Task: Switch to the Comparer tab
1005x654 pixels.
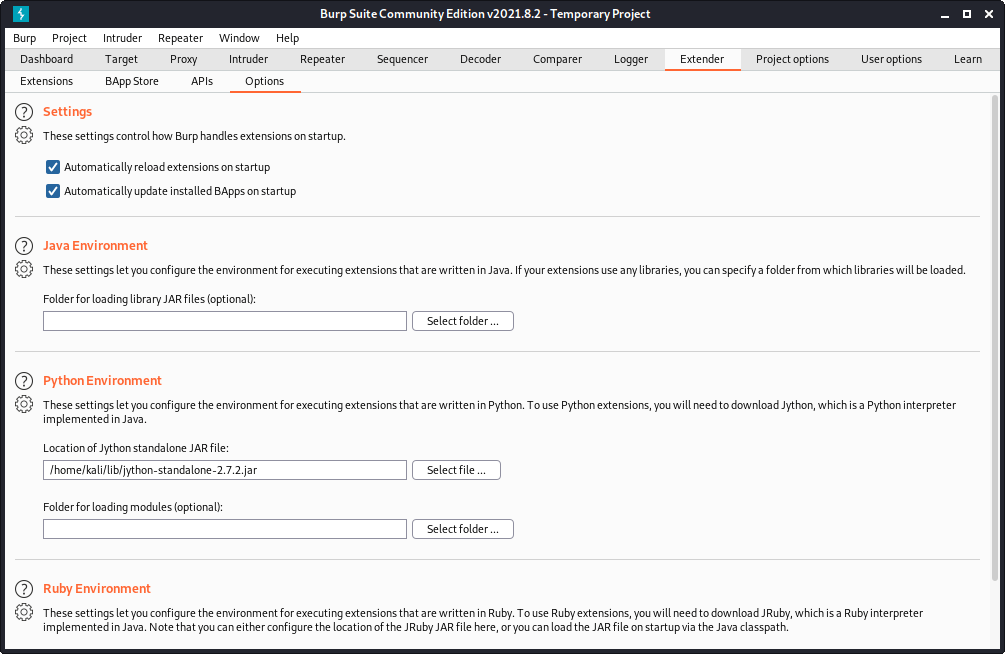Action: (557, 59)
